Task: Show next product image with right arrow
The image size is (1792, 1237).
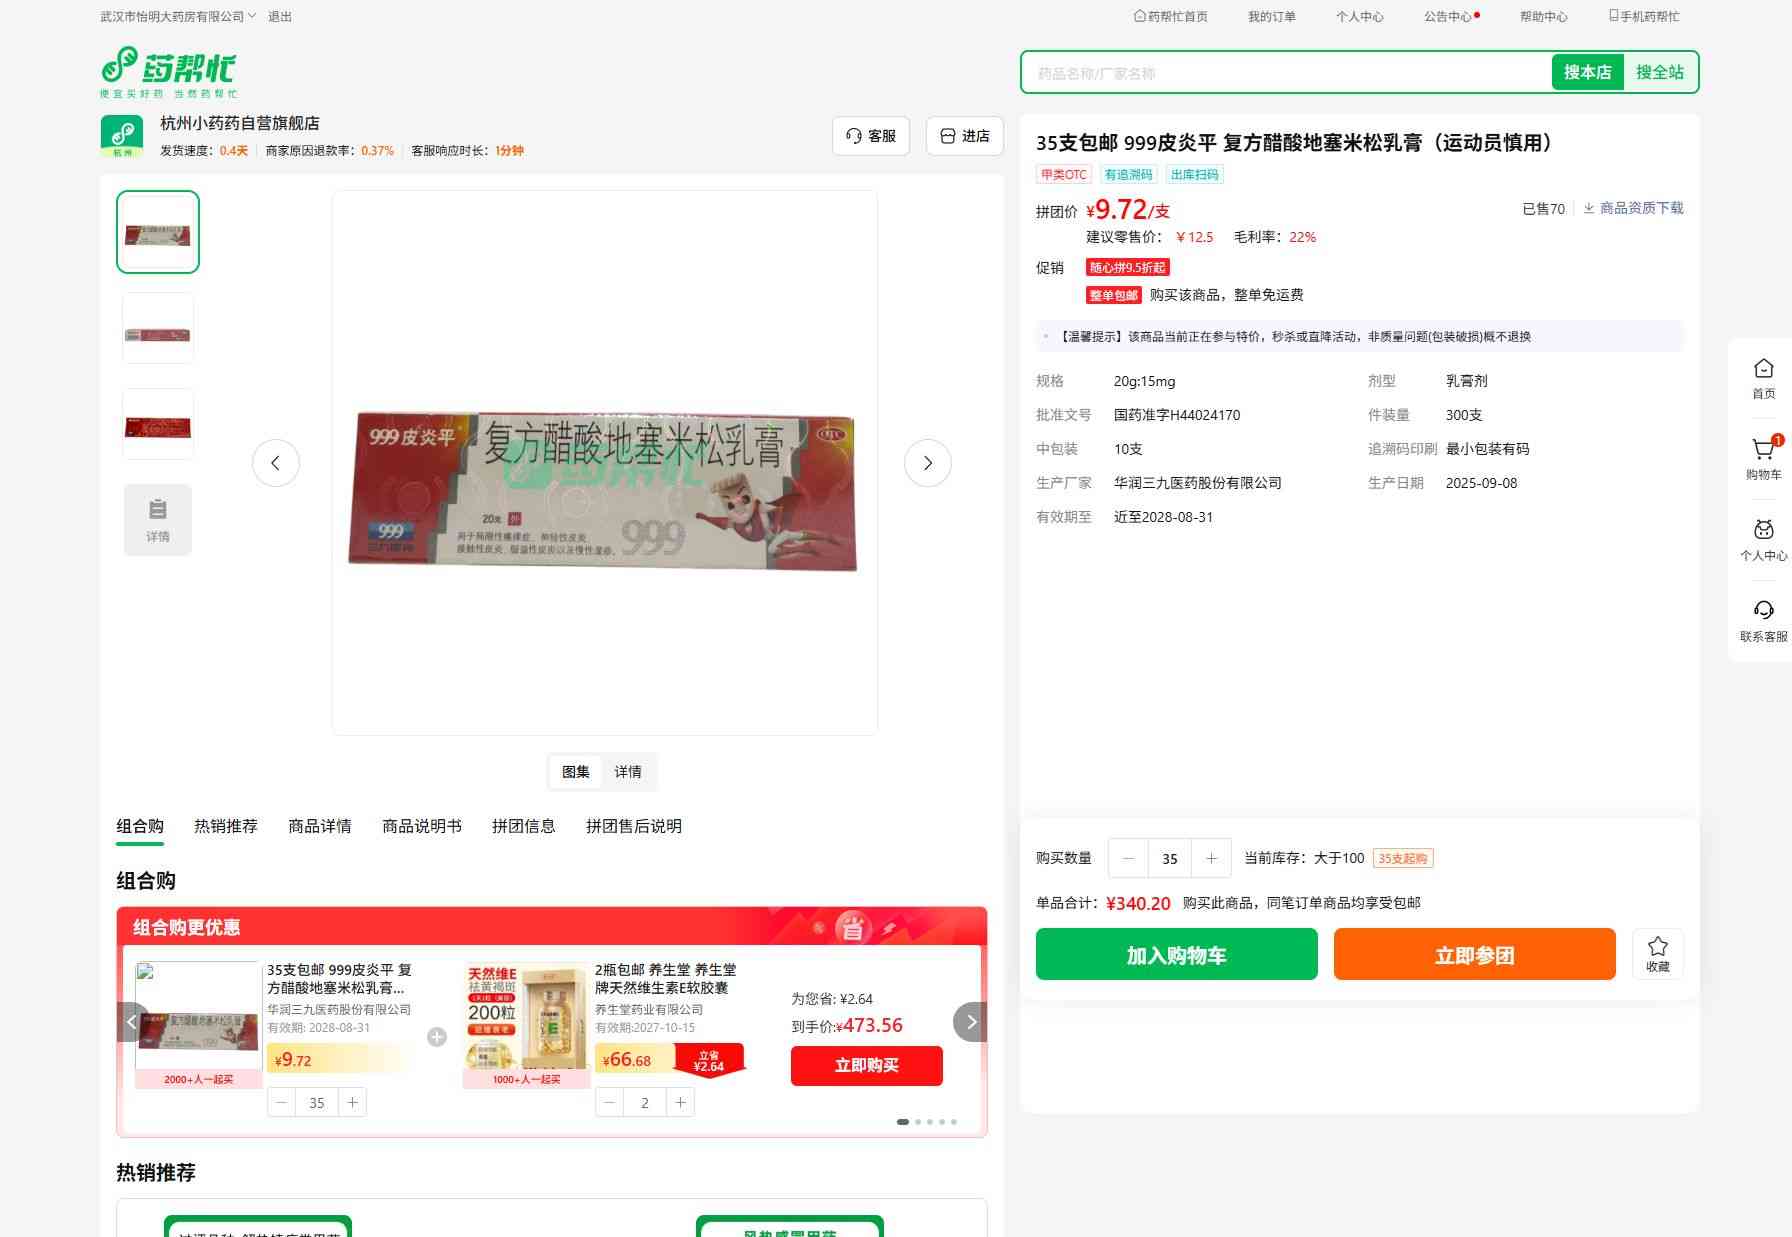Action: pyautogui.click(x=927, y=463)
